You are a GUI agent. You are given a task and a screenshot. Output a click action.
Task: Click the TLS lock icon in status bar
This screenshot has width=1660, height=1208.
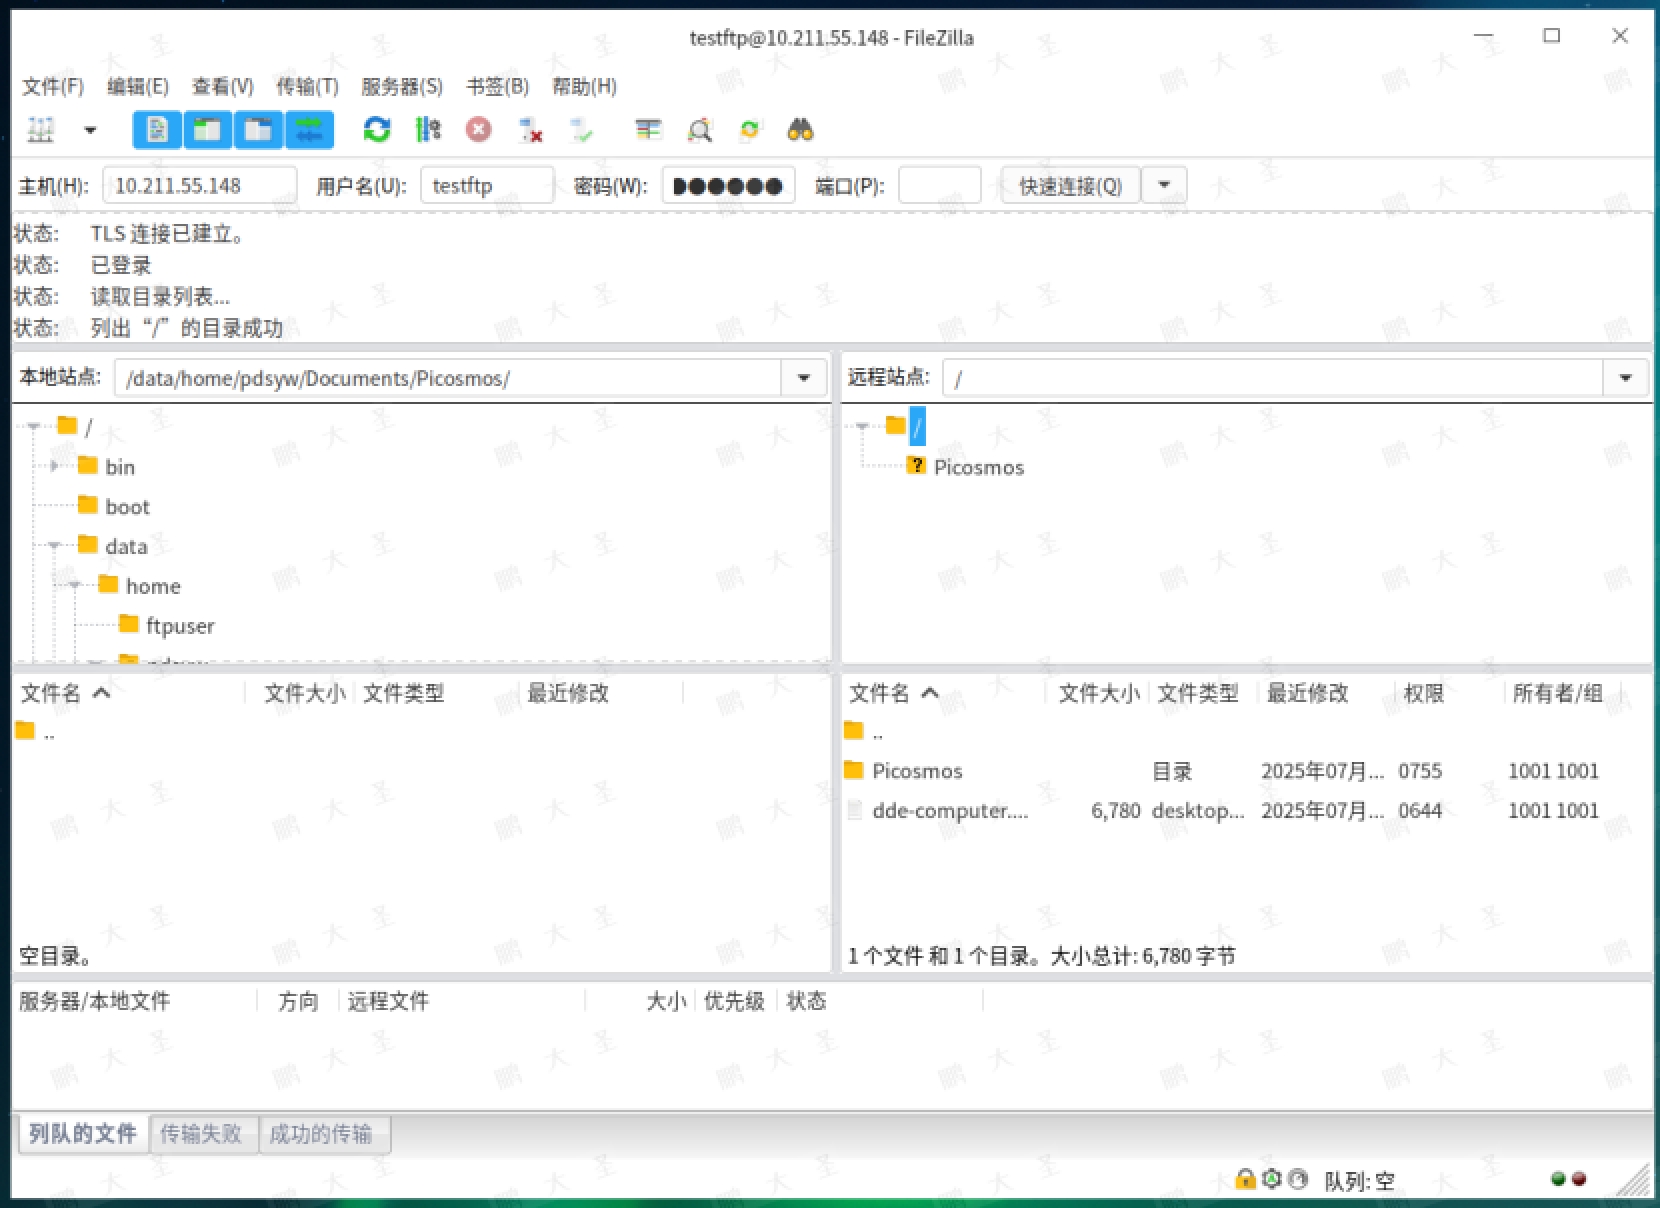1245,1180
